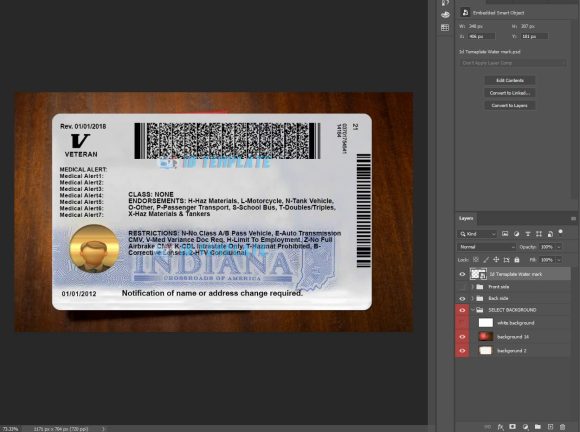Click the add layer mask icon
This screenshot has width=580, height=432.
pyautogui.click(x=513, y=427)
